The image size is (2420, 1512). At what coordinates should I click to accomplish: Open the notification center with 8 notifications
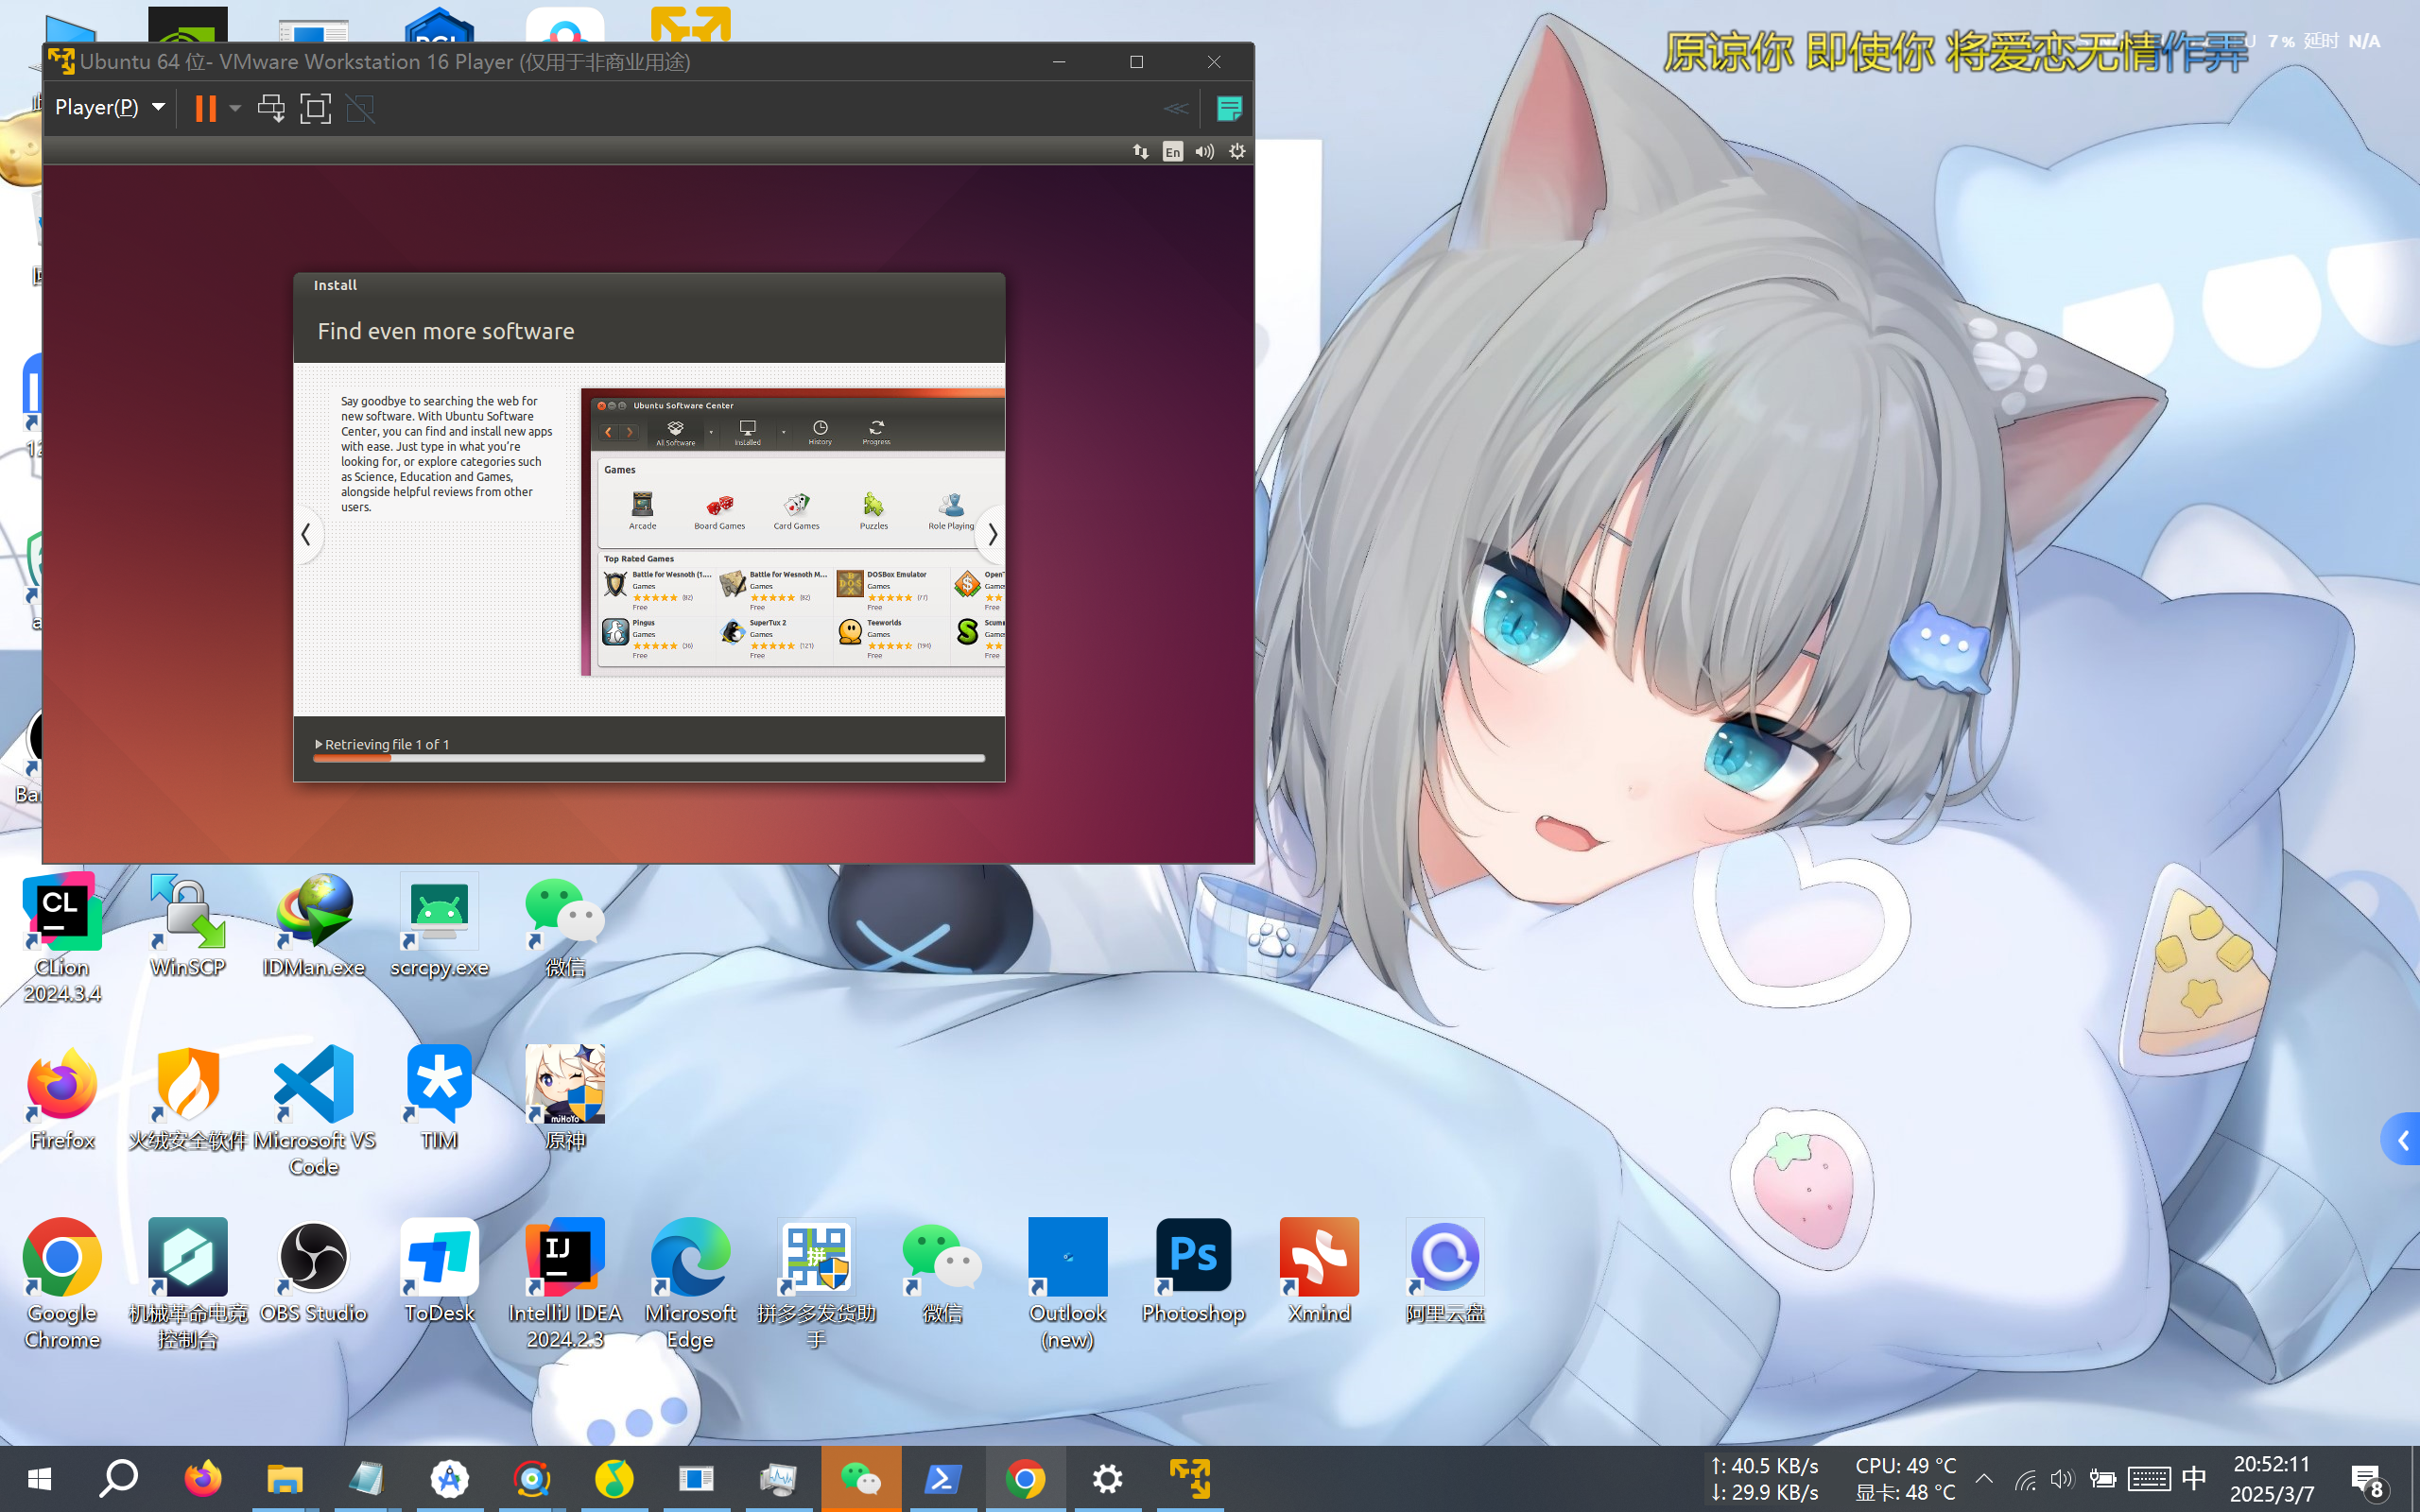[2367, 1479]
